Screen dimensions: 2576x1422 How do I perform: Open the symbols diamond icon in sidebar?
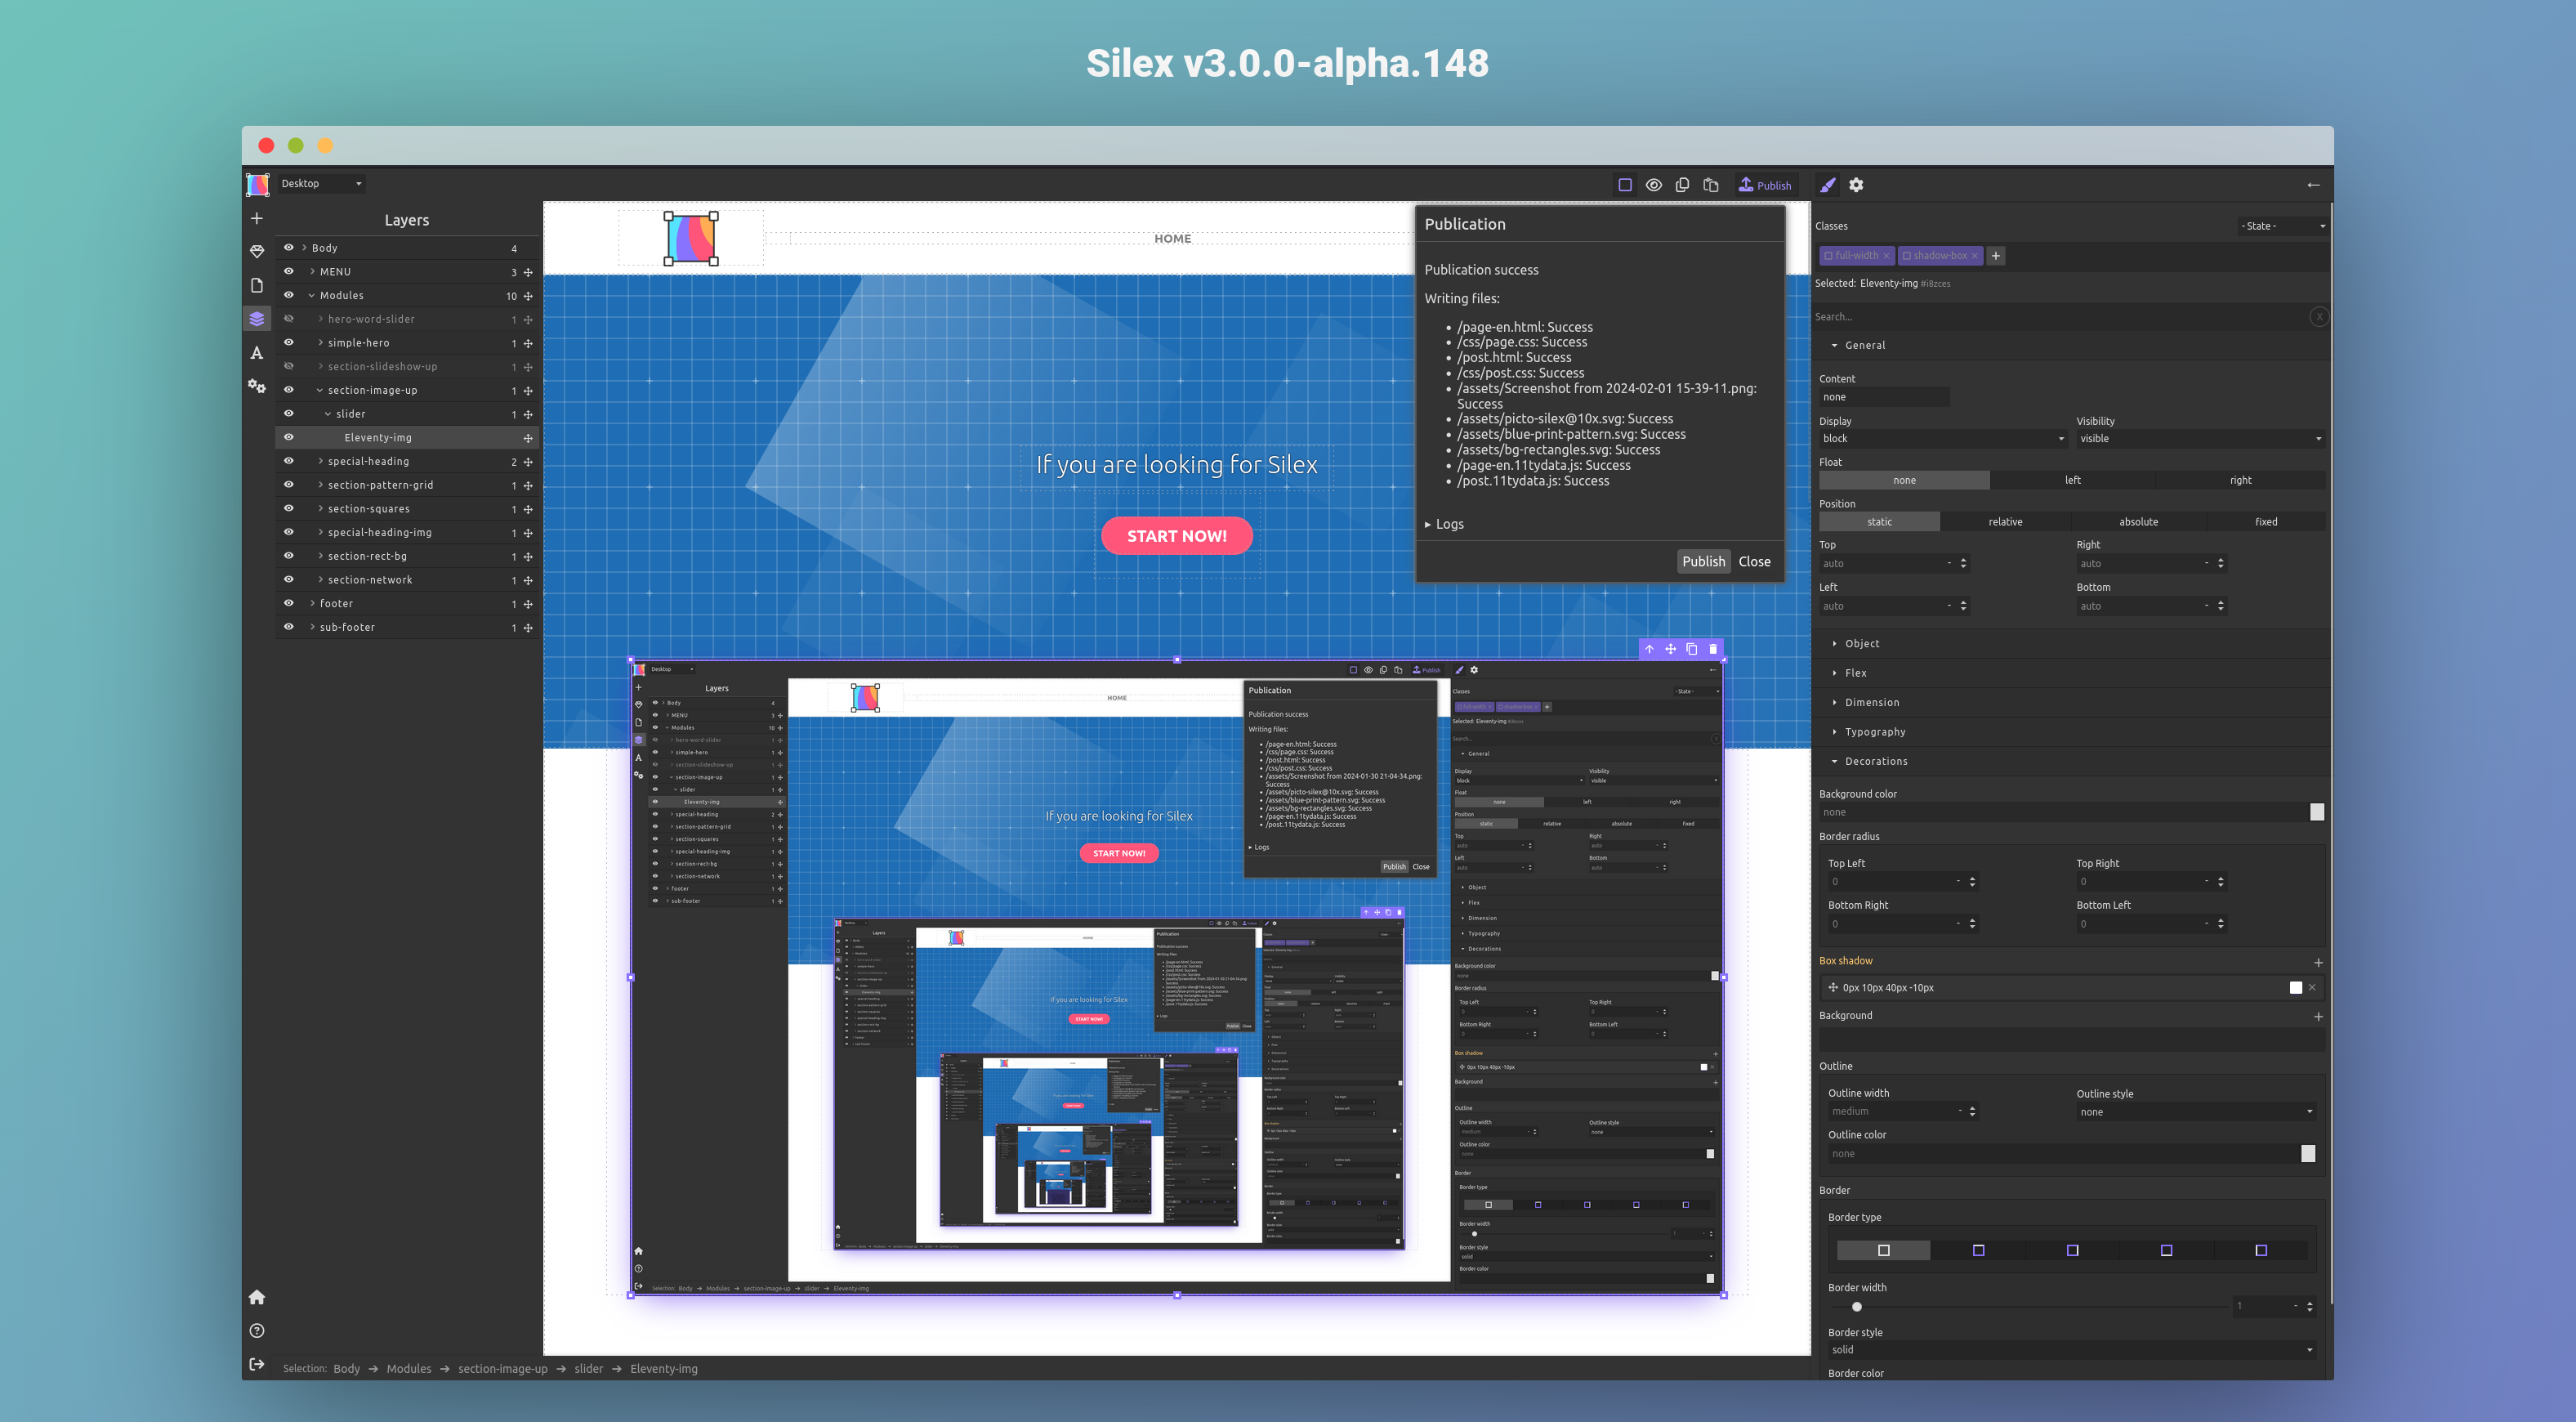[x=257, y=251]
